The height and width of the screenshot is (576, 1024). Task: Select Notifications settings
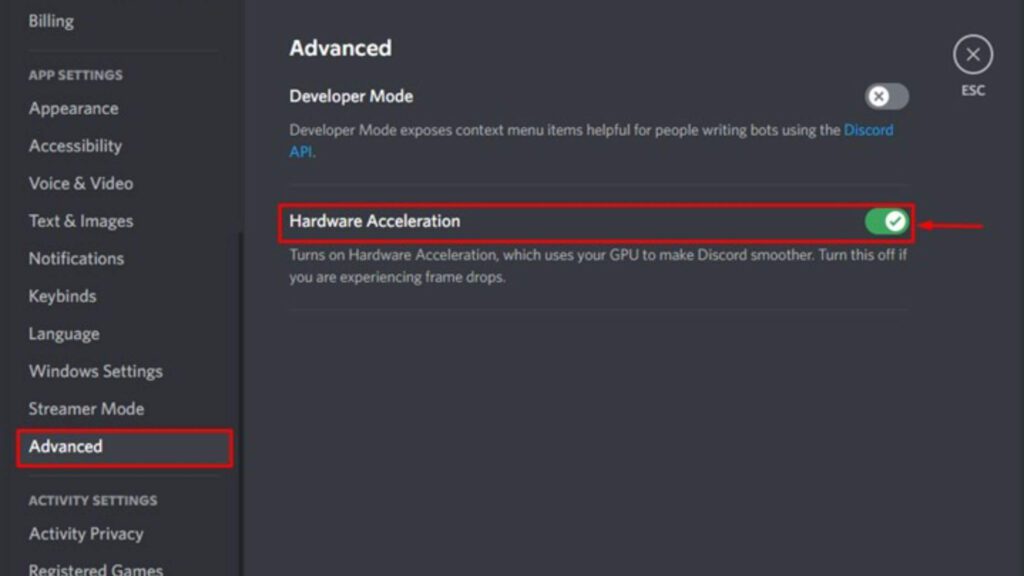(75, 258)
